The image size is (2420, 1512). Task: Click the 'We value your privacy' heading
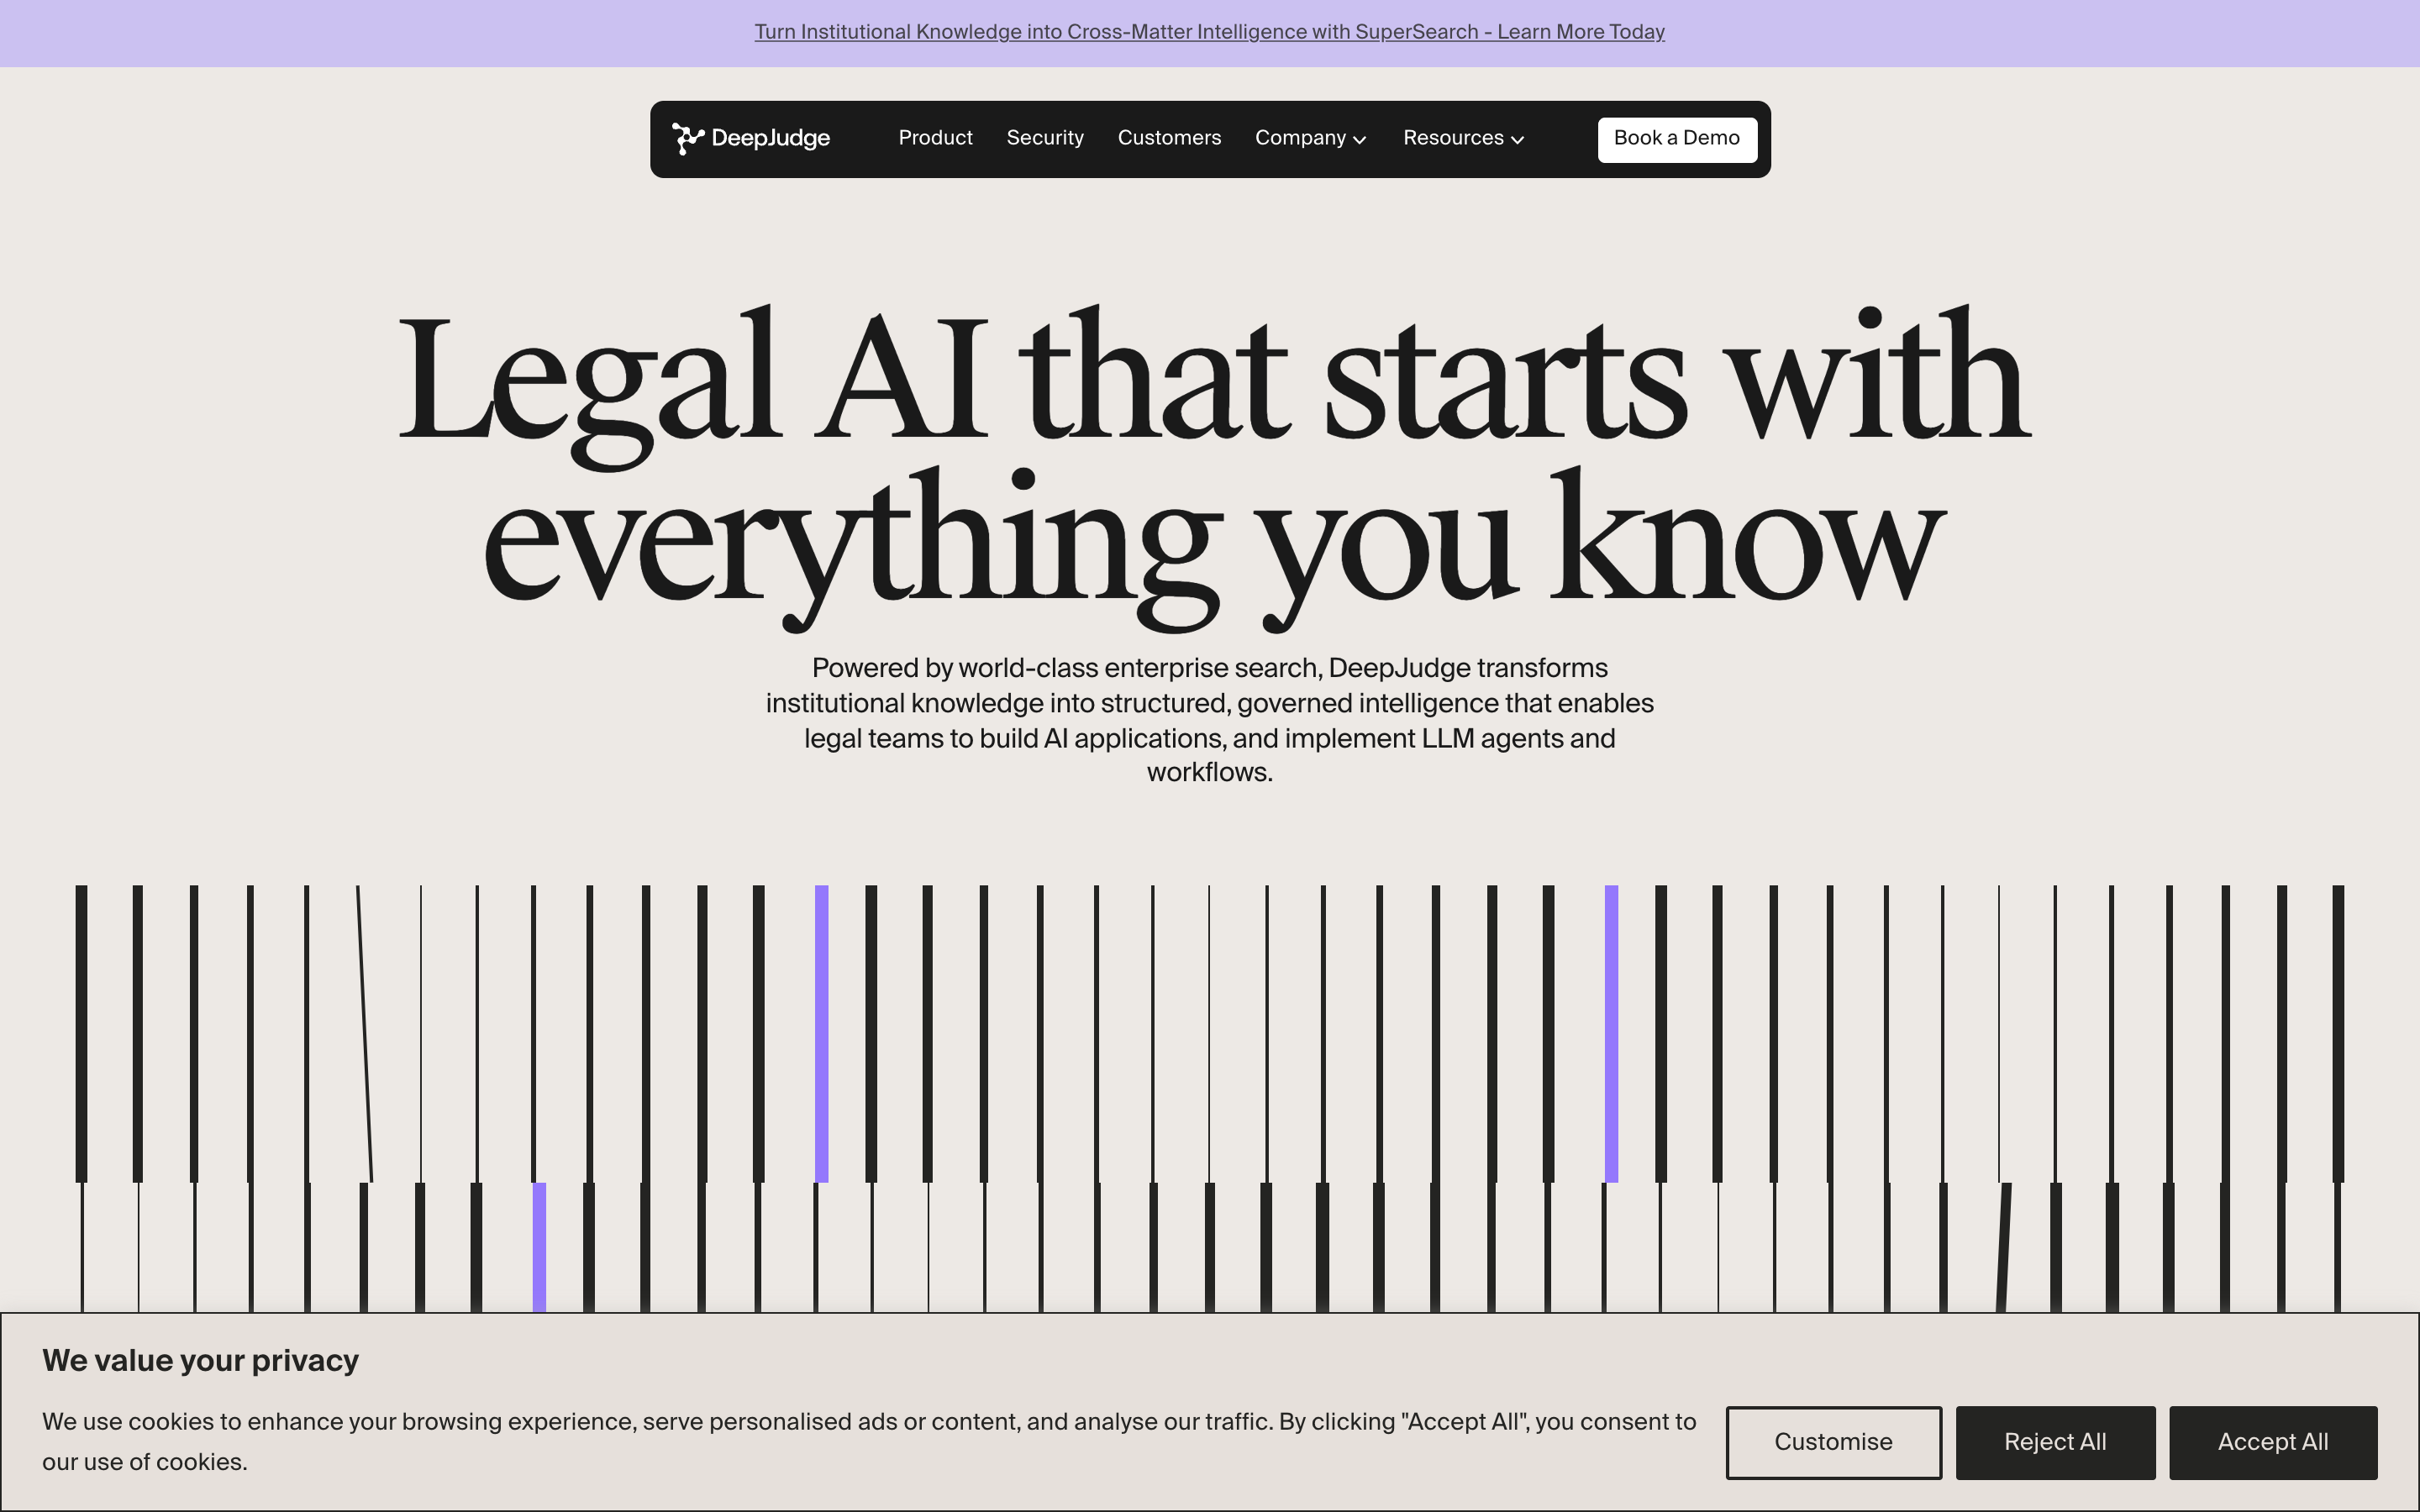pos(200,1360)
